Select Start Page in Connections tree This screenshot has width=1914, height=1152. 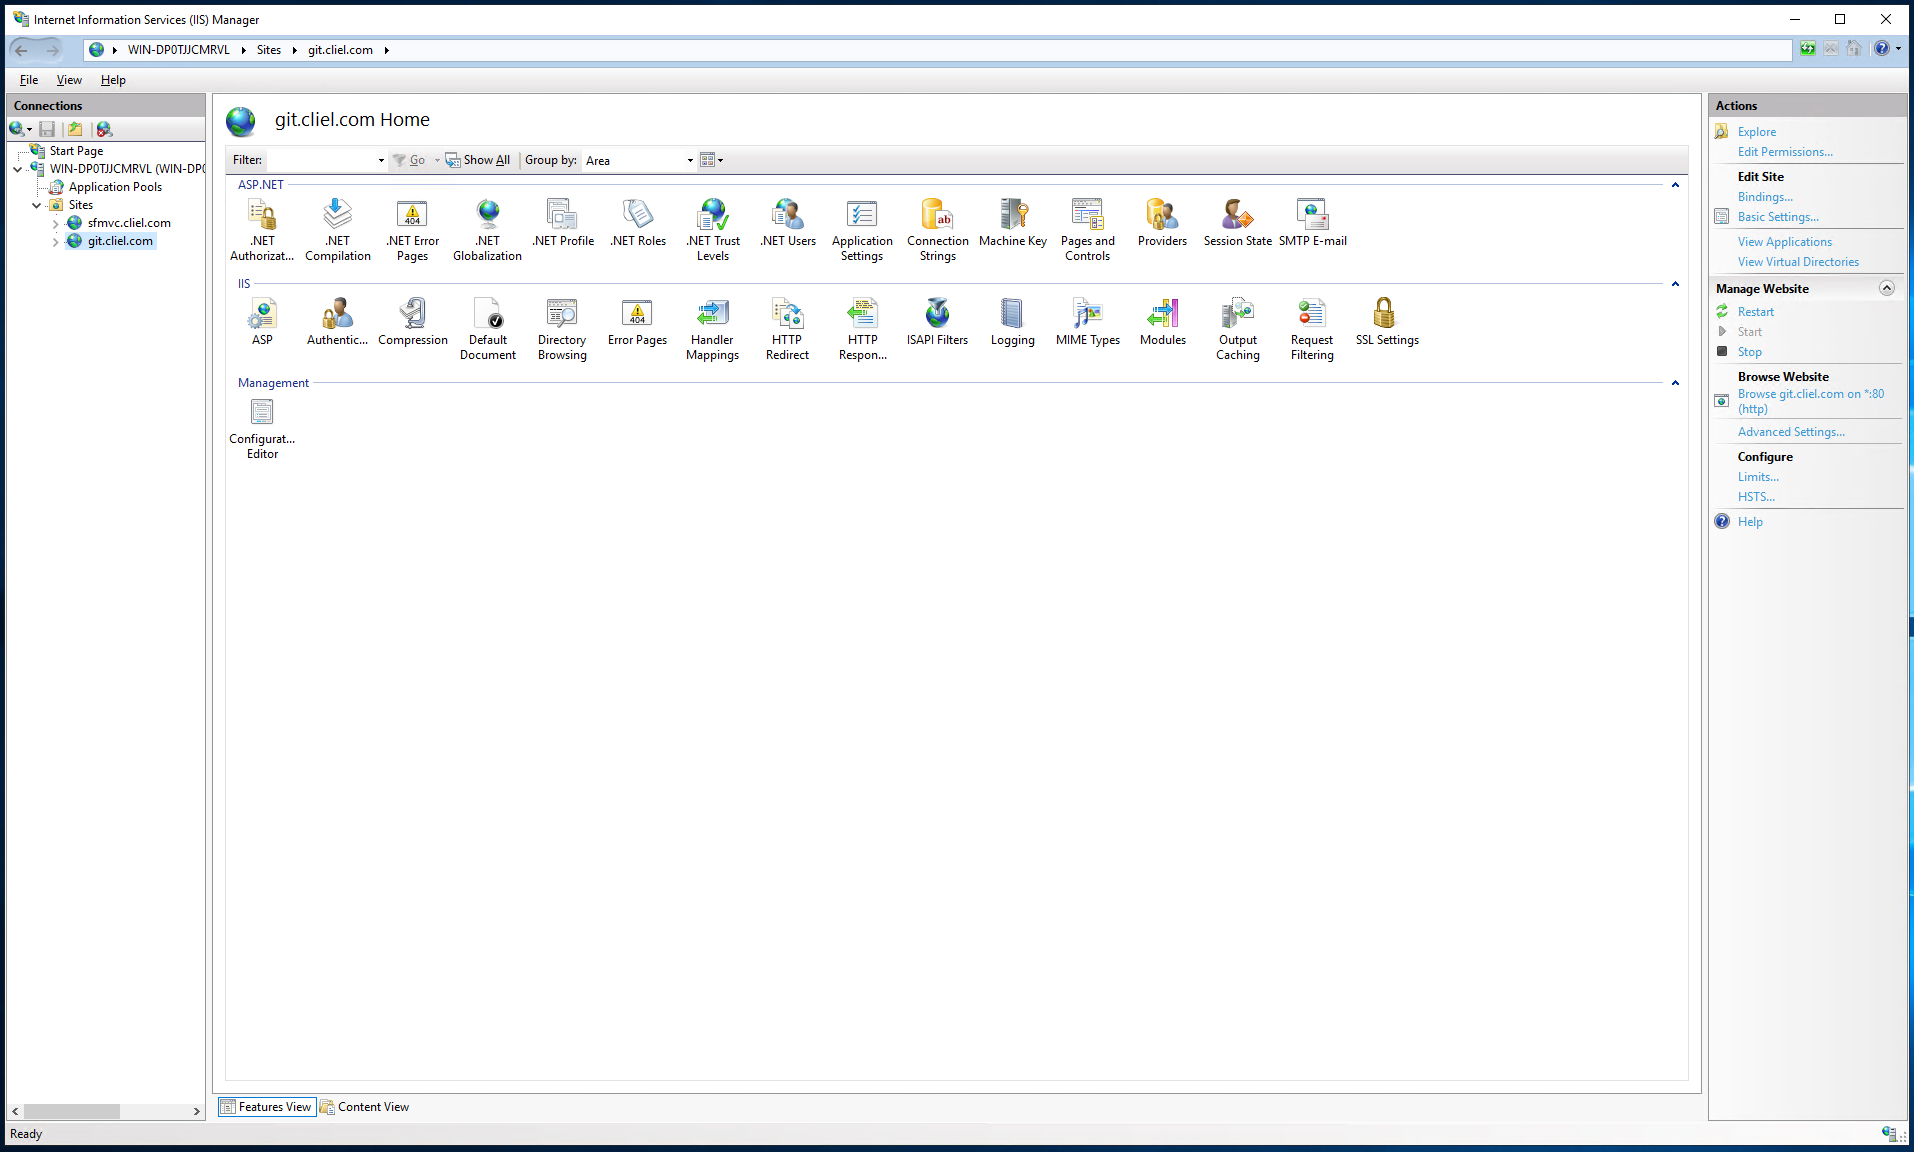point(76,151)
